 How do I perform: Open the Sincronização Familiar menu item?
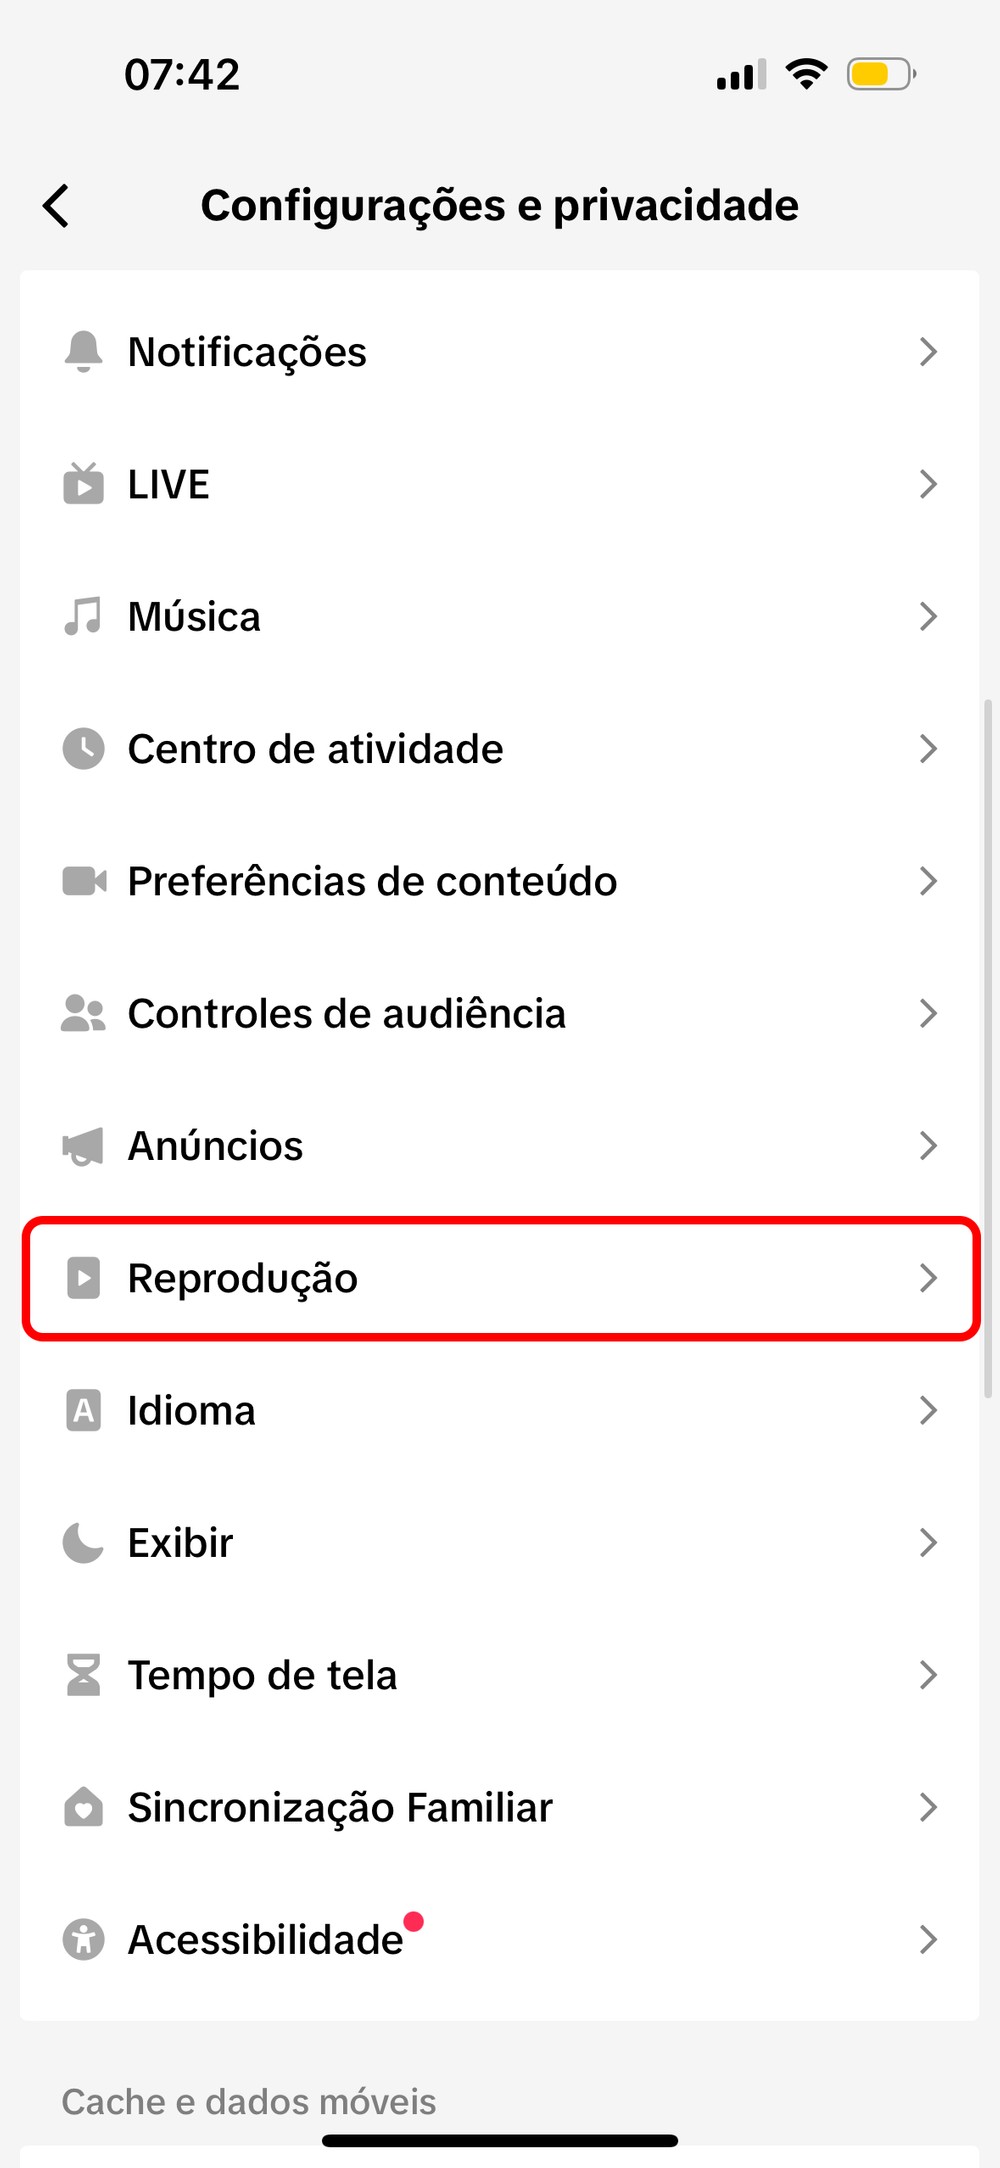tap(340, 1808)
